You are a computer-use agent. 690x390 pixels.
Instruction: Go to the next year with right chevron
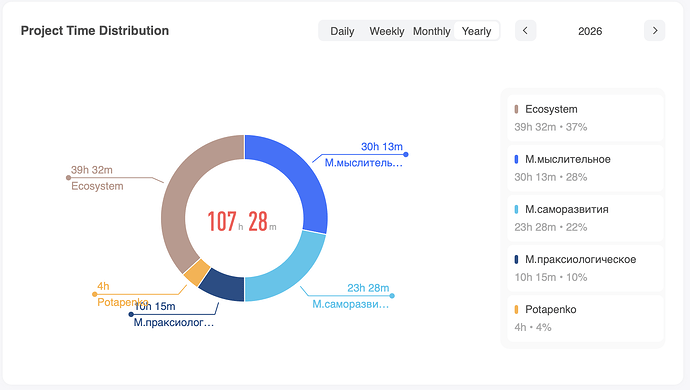pos(654,31)
